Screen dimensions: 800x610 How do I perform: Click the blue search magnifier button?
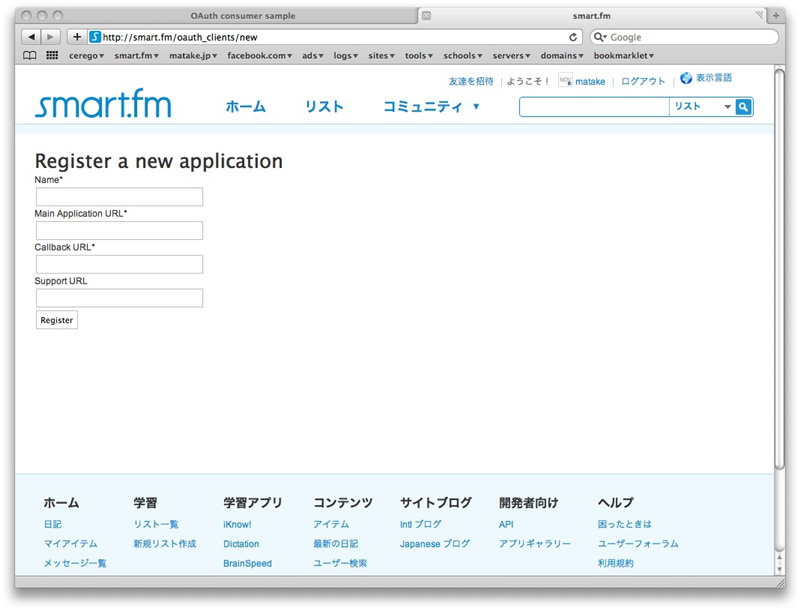(744, 107)
